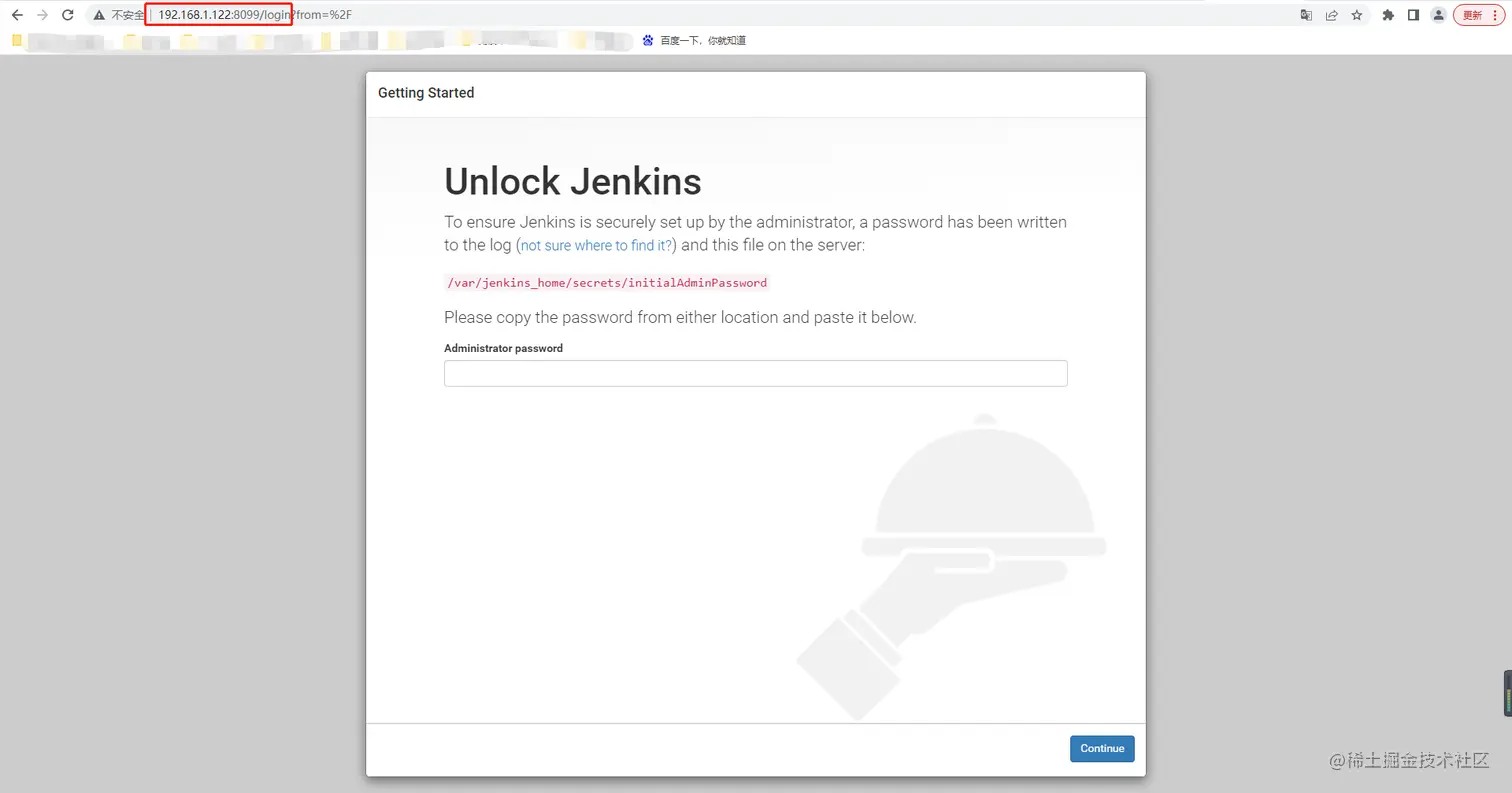Open the extensions puzzle icon
Viewport: 1512px width, 793px height.
[x=1388, y=15]
